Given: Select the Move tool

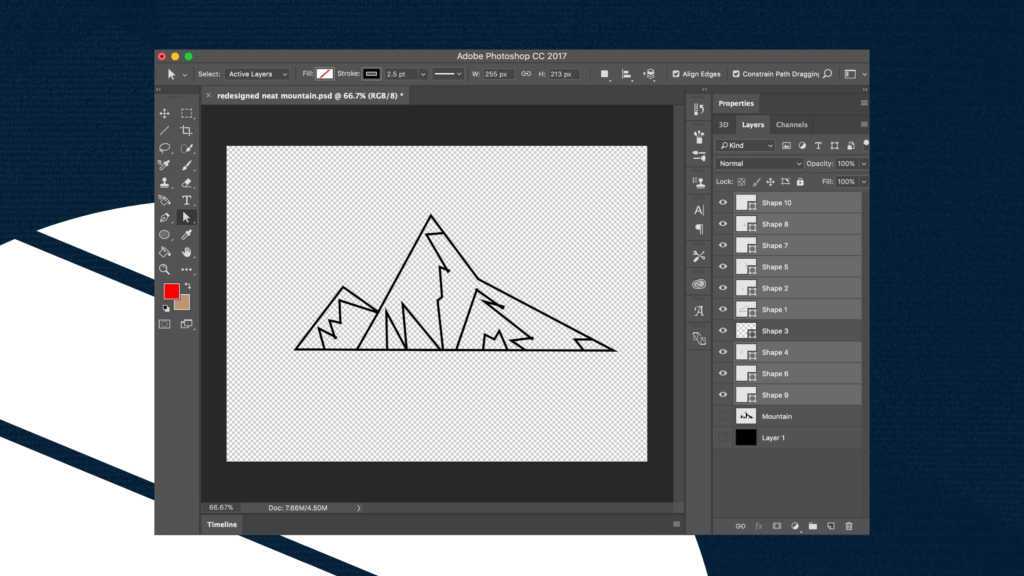Looking at the screenshot, I should [165, 114].
